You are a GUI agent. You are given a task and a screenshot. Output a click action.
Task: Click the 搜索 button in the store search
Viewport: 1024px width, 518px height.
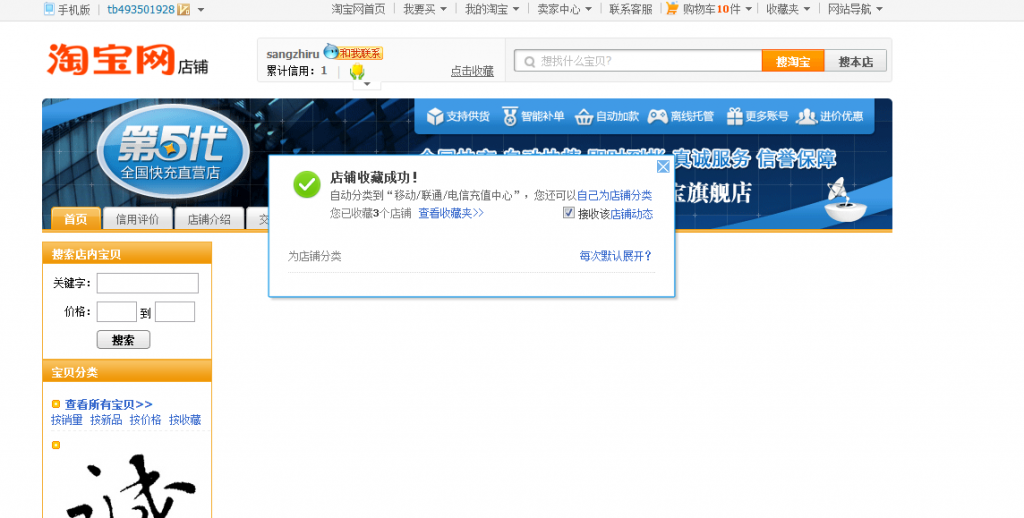pyautogui.click(x=123, y=340)
